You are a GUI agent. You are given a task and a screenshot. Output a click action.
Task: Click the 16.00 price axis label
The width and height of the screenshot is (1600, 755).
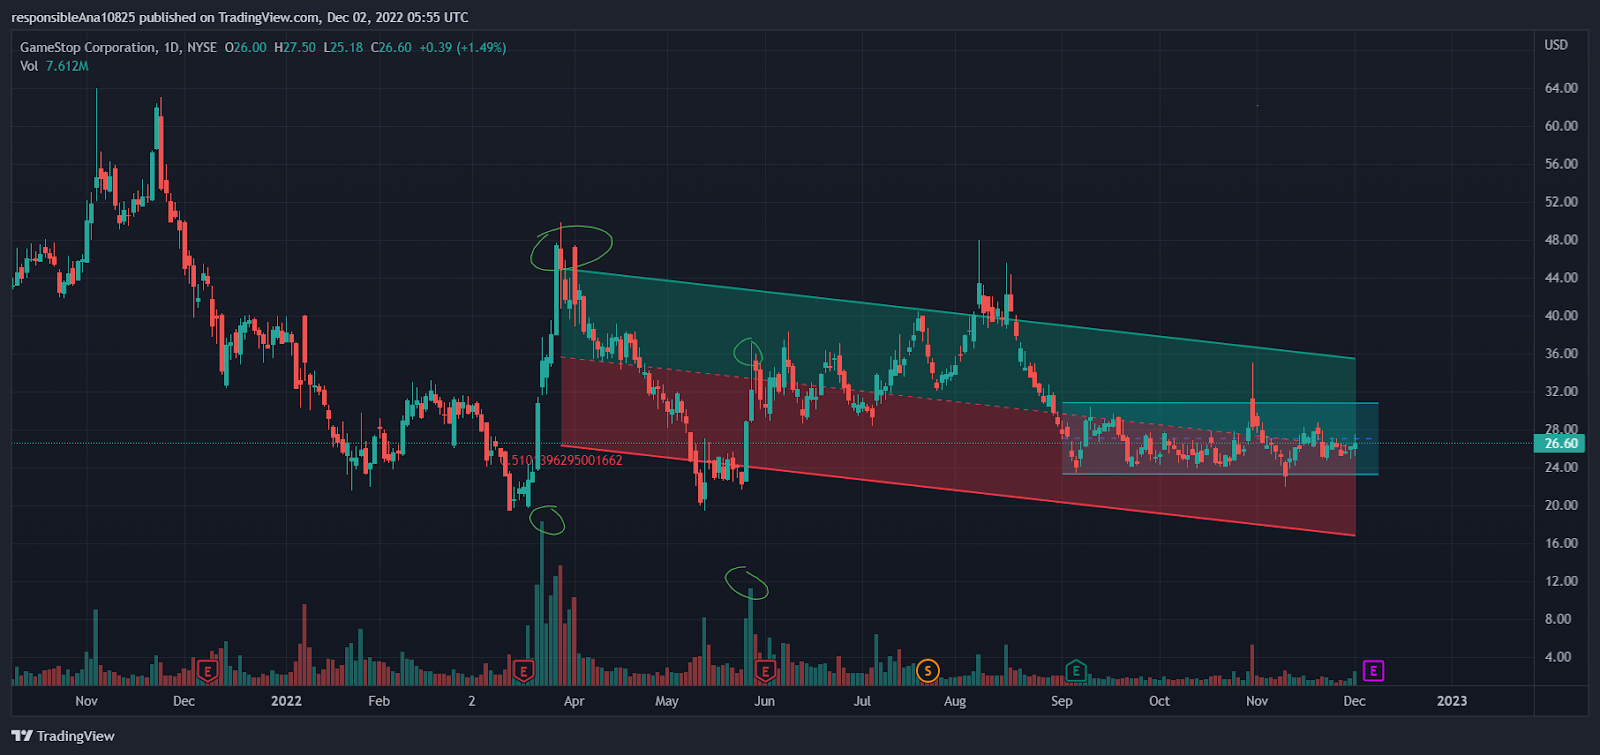pos(1561,543)
